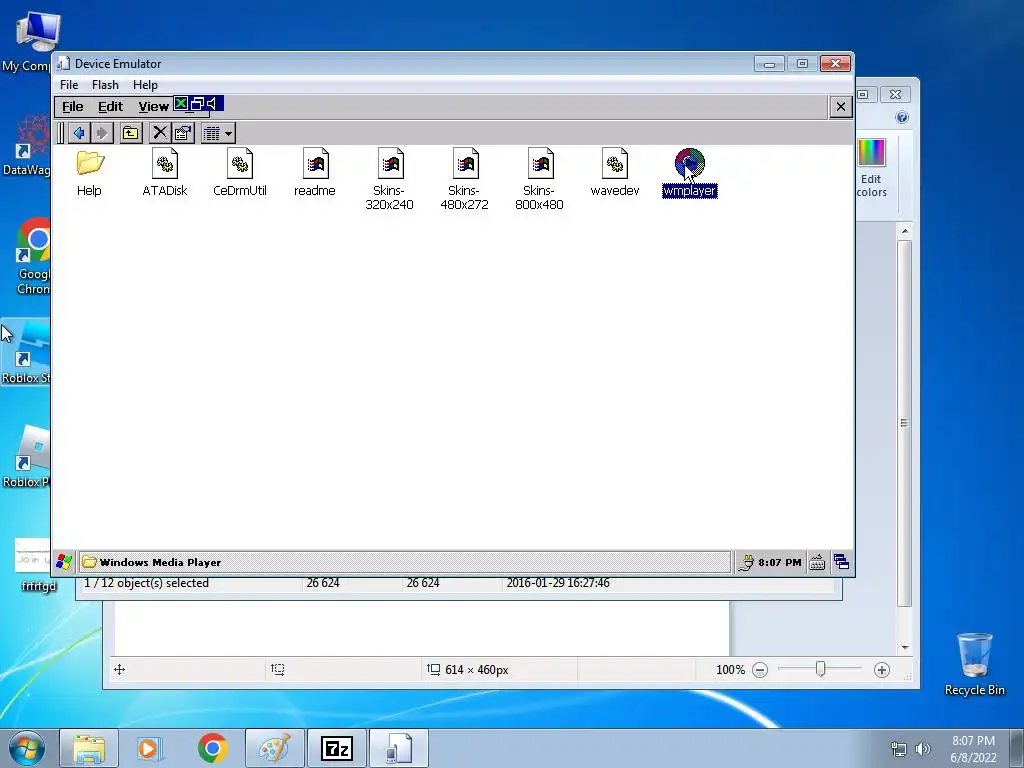
Task: Select the Skins-800x480 file
Action: (x=539, y=179)
